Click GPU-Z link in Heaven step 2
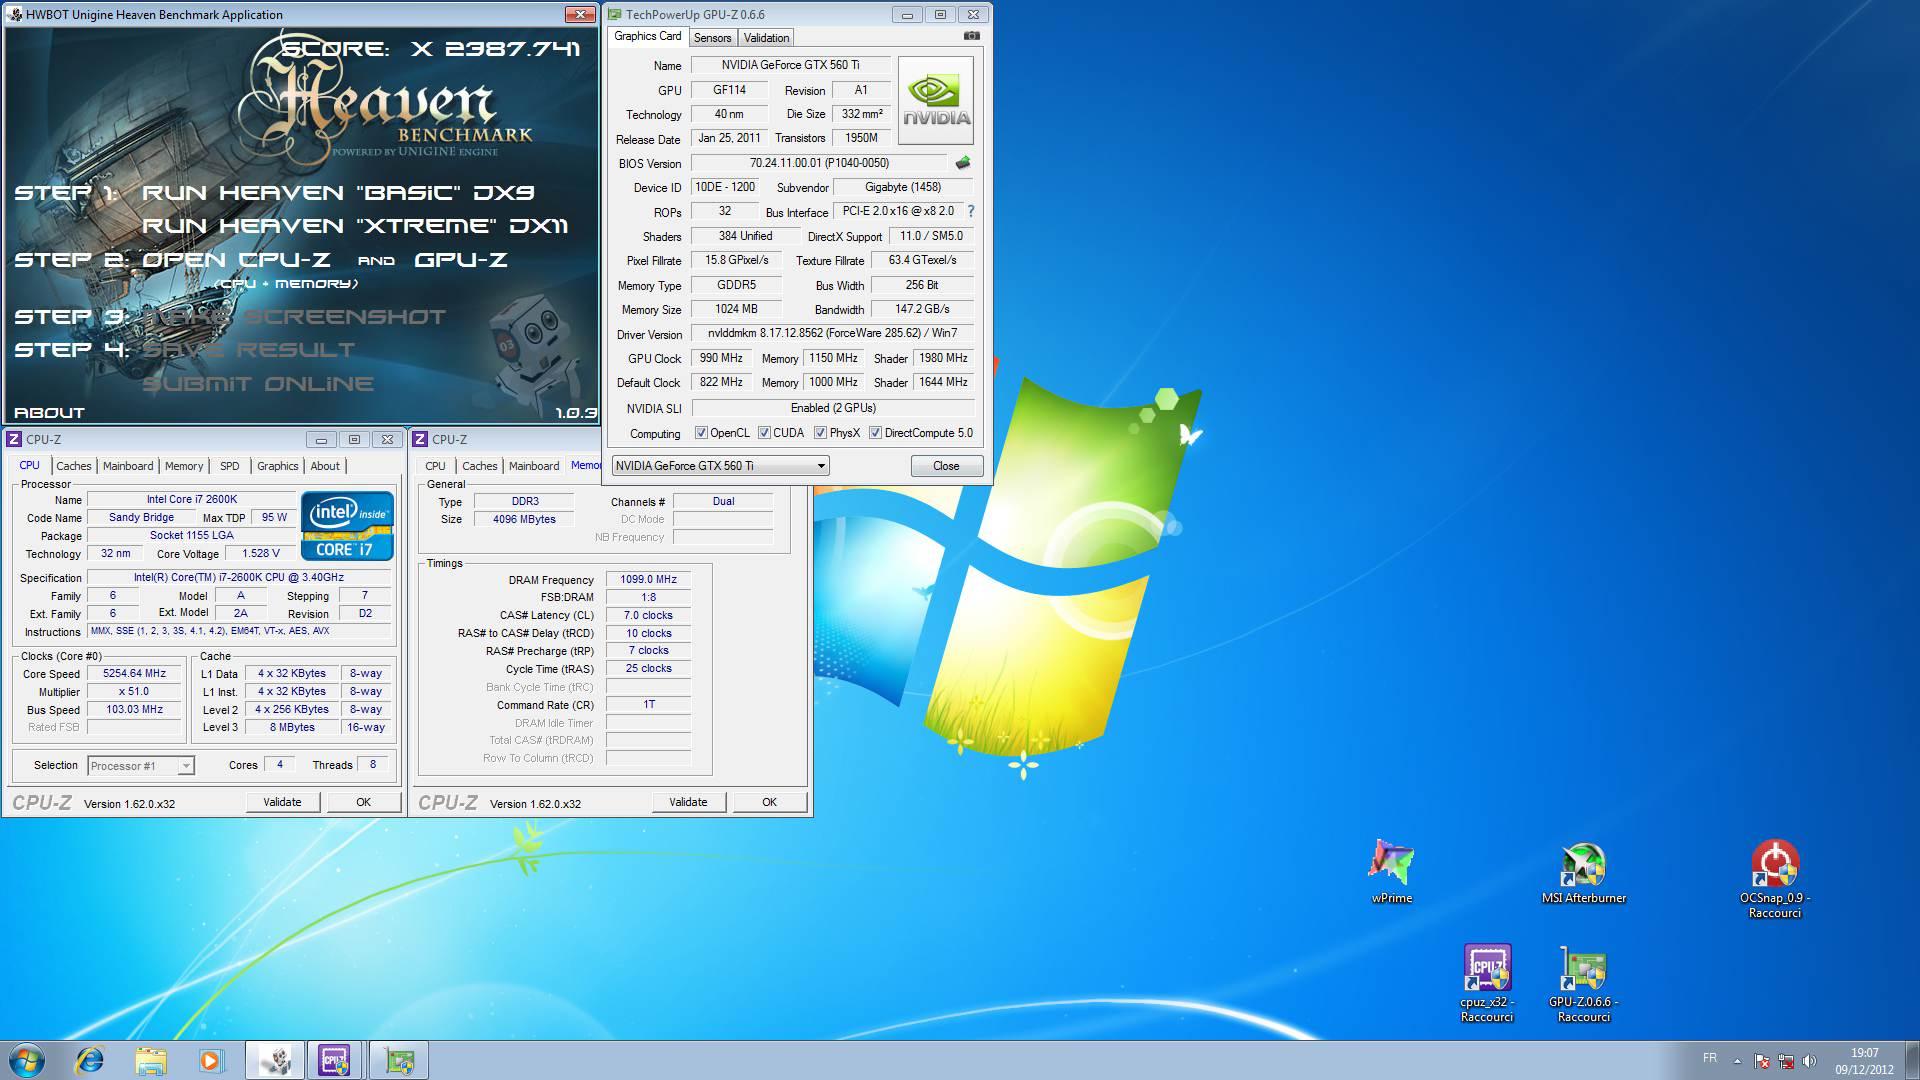The image size is (1920, 1080). coord(460,260)
